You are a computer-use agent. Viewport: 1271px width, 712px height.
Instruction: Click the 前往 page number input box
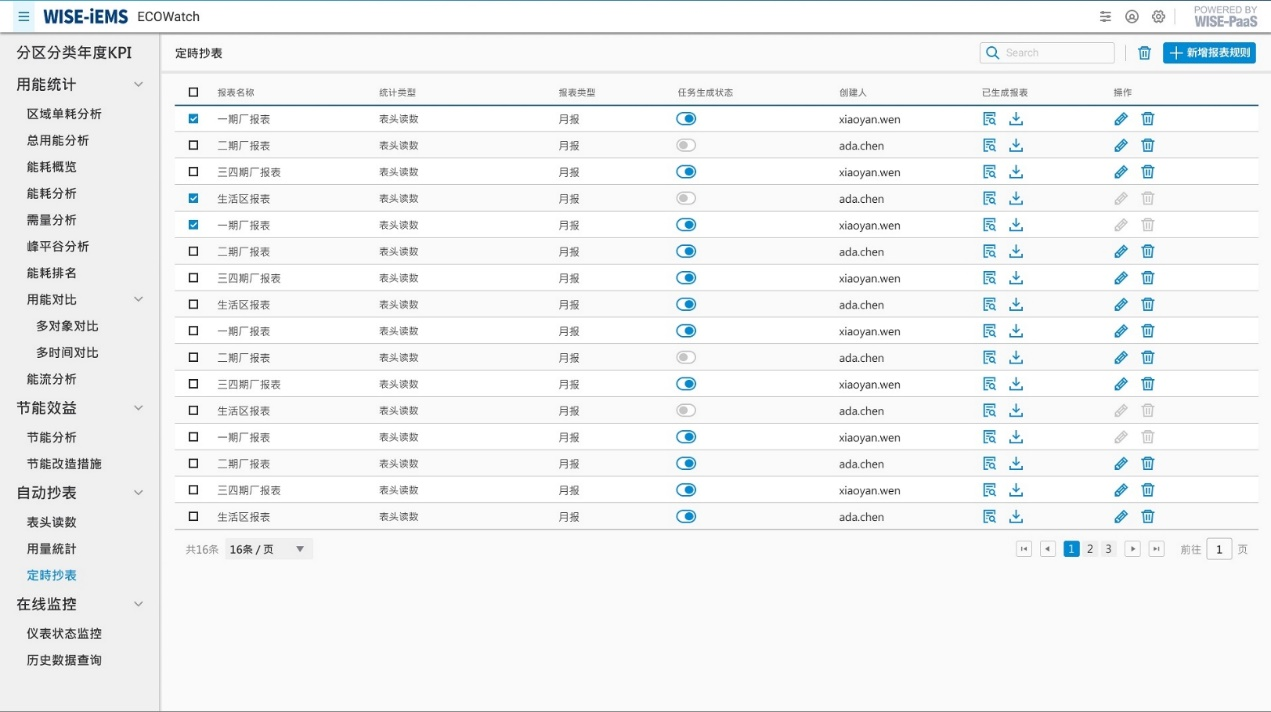1219,549
